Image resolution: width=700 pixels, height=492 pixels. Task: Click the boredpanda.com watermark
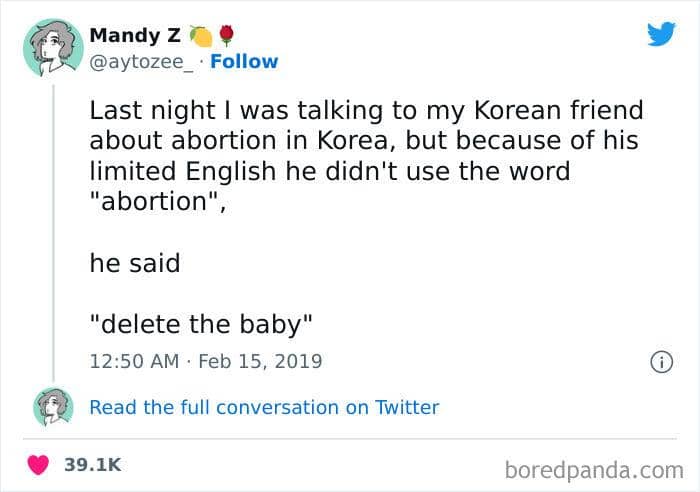[594, 470]
